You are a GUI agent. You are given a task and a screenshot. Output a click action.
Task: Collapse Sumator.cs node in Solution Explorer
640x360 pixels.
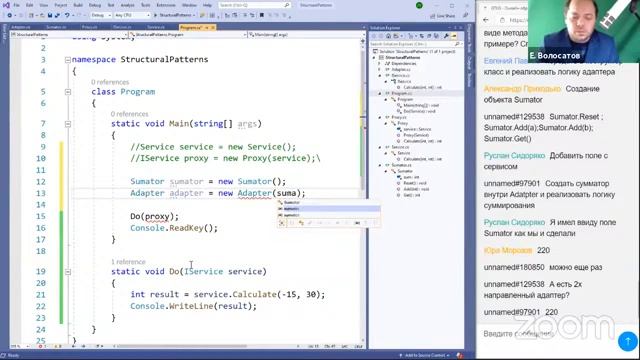[x=380, y=165]
